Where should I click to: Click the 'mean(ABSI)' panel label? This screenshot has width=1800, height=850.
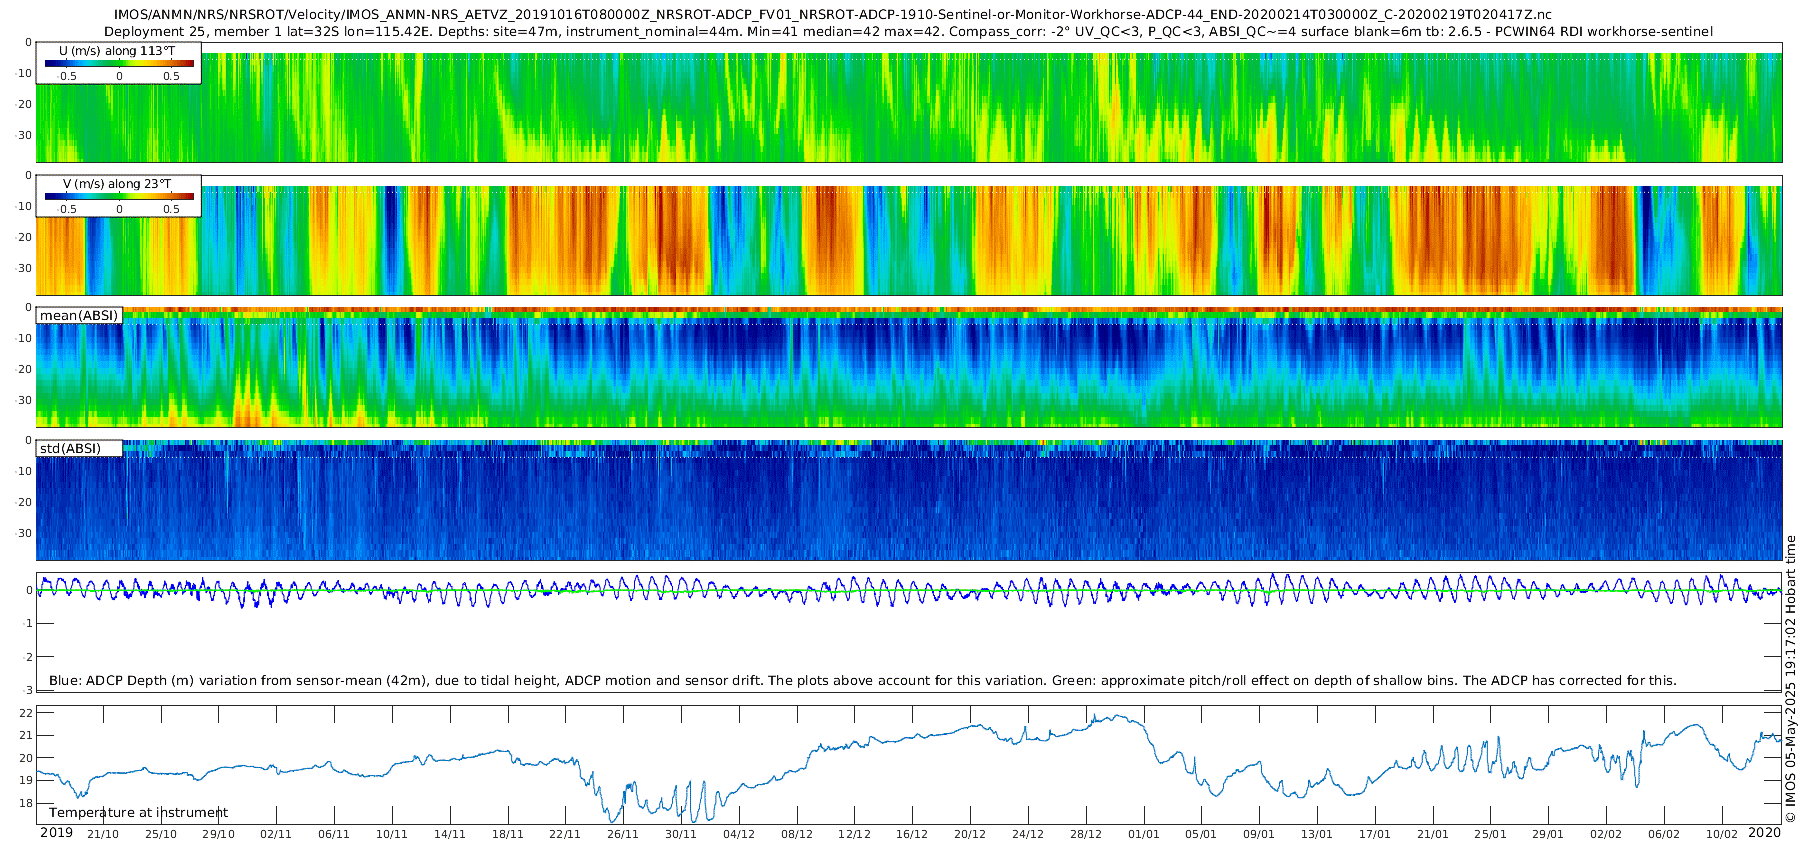point(79,316)
